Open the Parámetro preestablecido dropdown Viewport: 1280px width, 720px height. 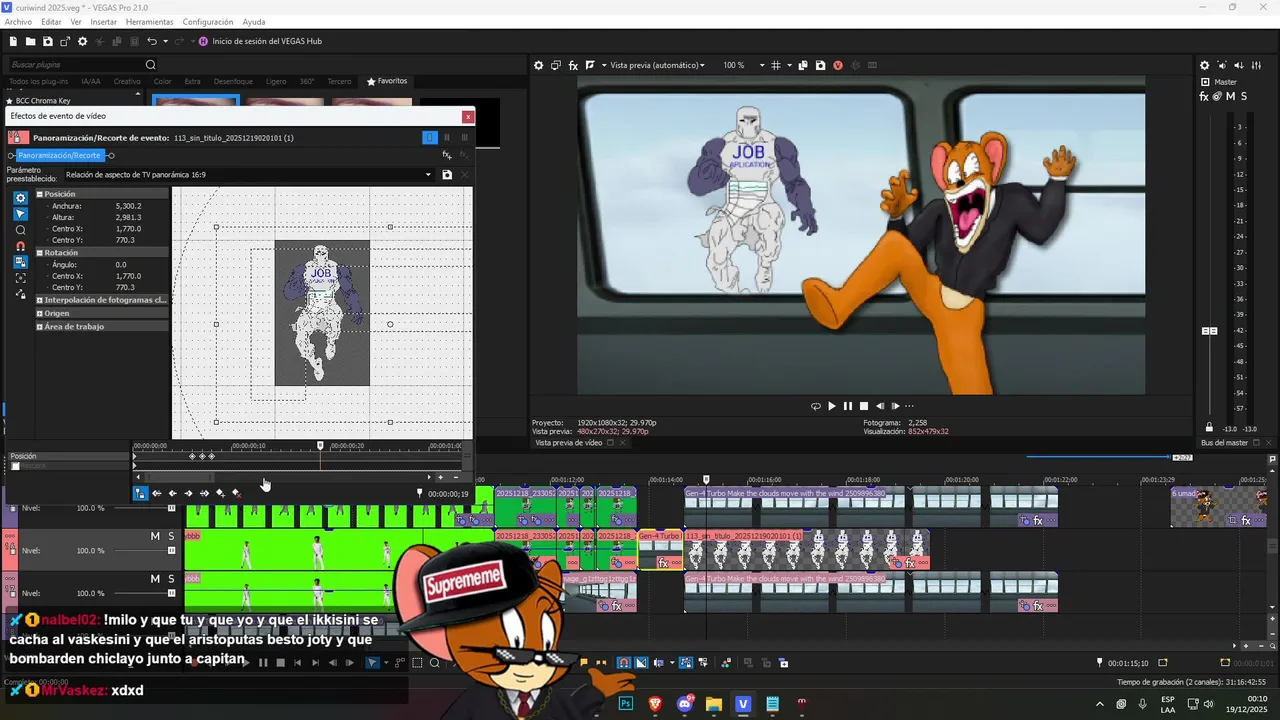coord(428,175)
